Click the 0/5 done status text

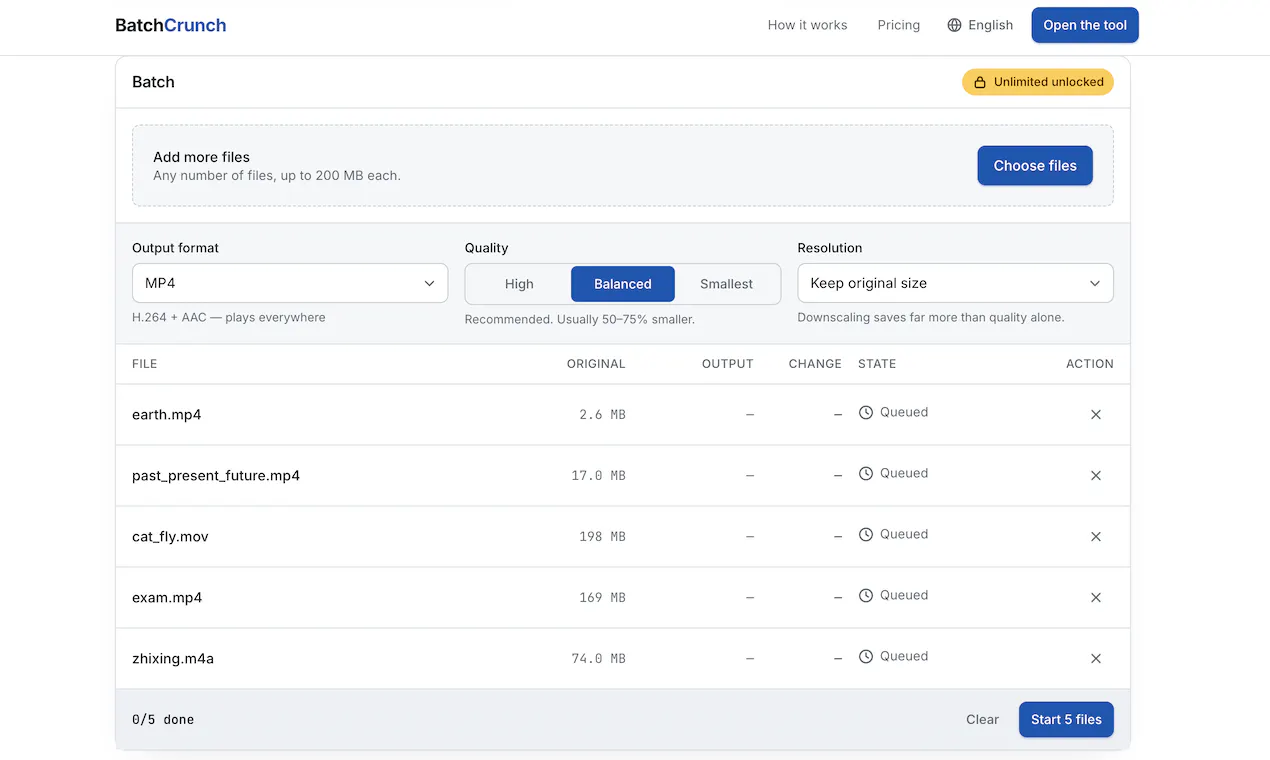[163, 719]
